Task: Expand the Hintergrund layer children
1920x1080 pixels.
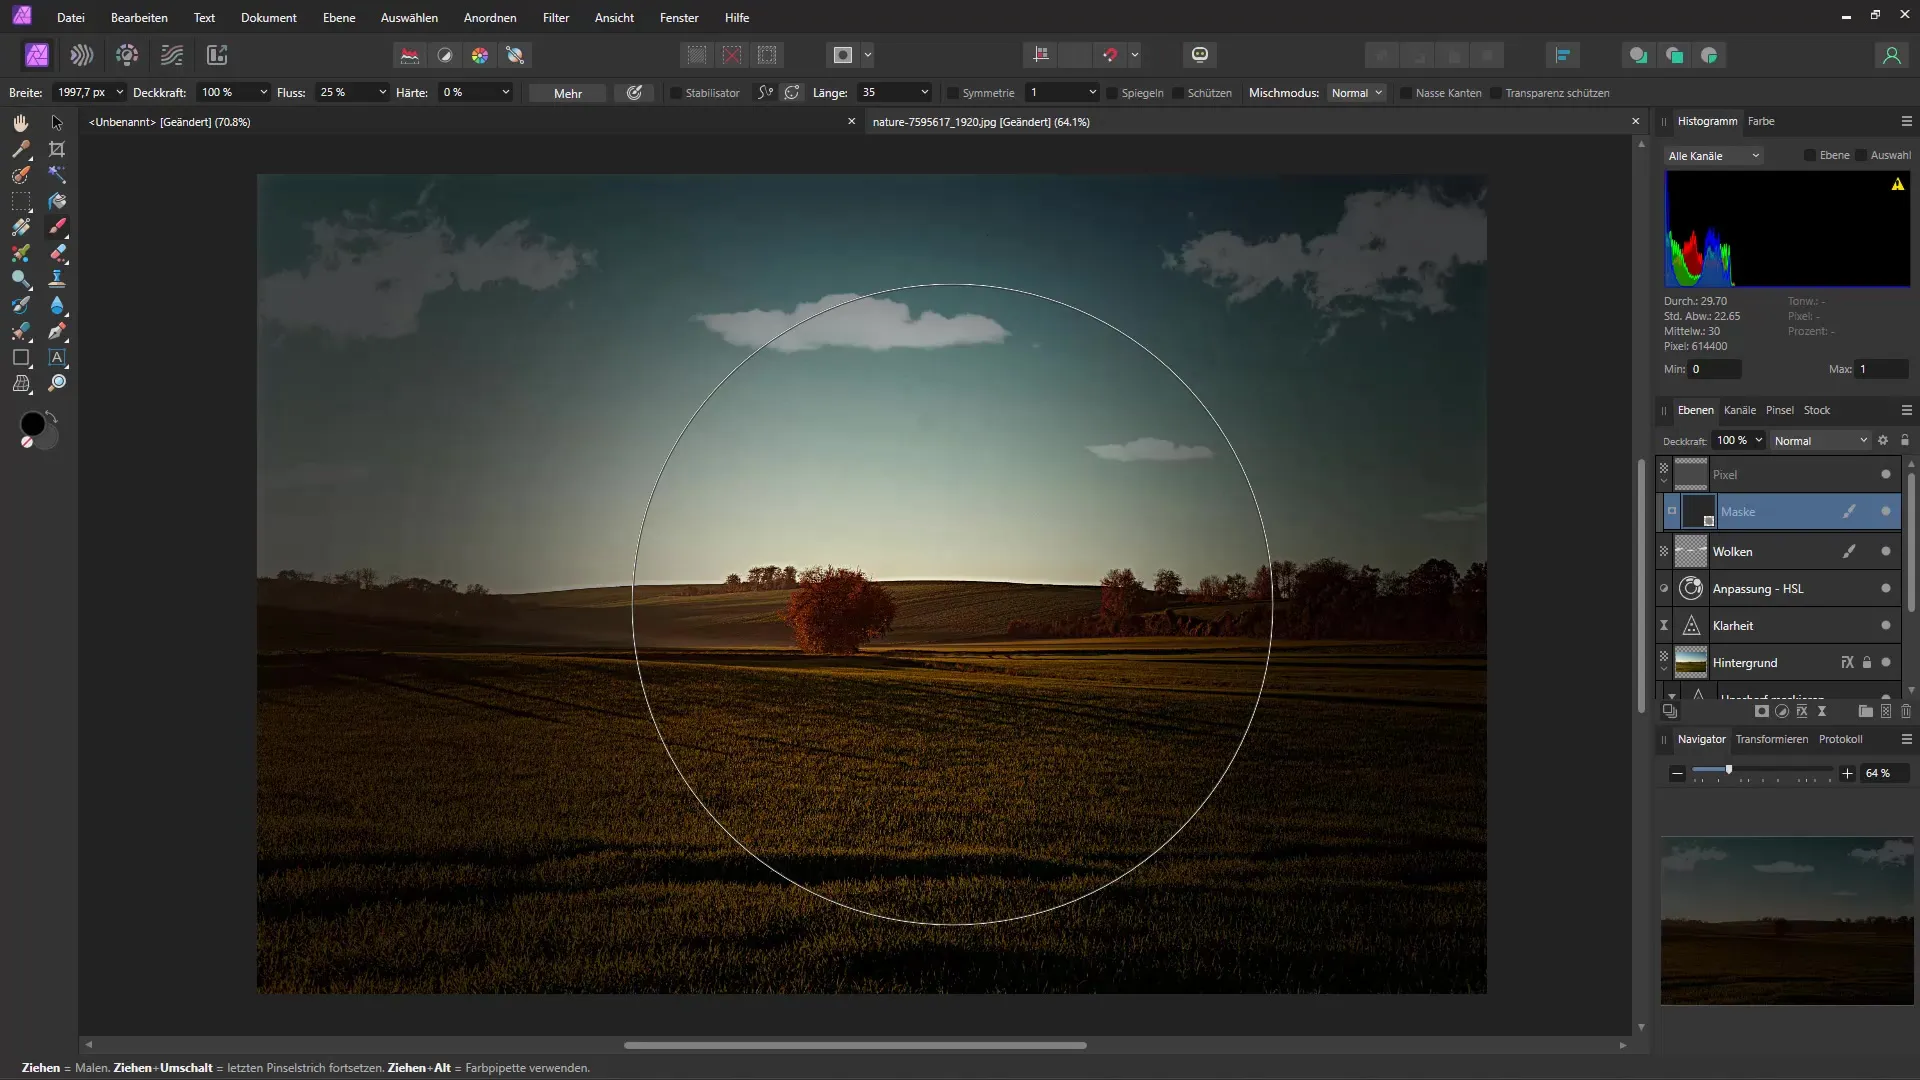Action: pyautogui.click(x=1664, y=667)
